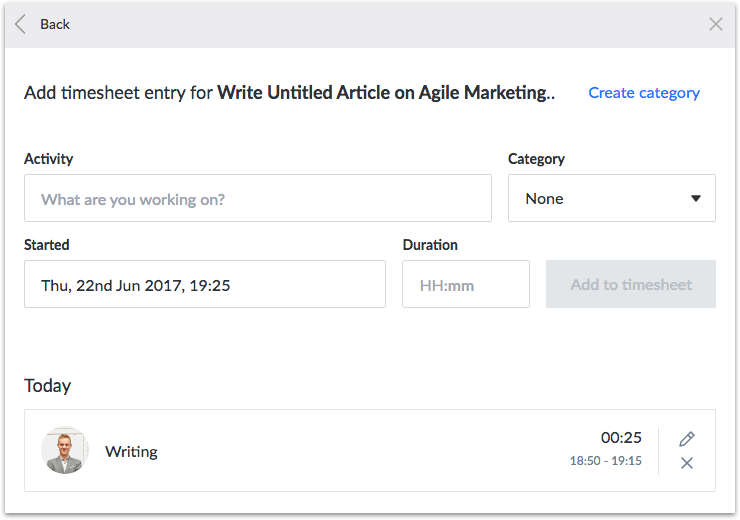Click the 'Category' field label
740x520 pixels.
coord(536,159)
